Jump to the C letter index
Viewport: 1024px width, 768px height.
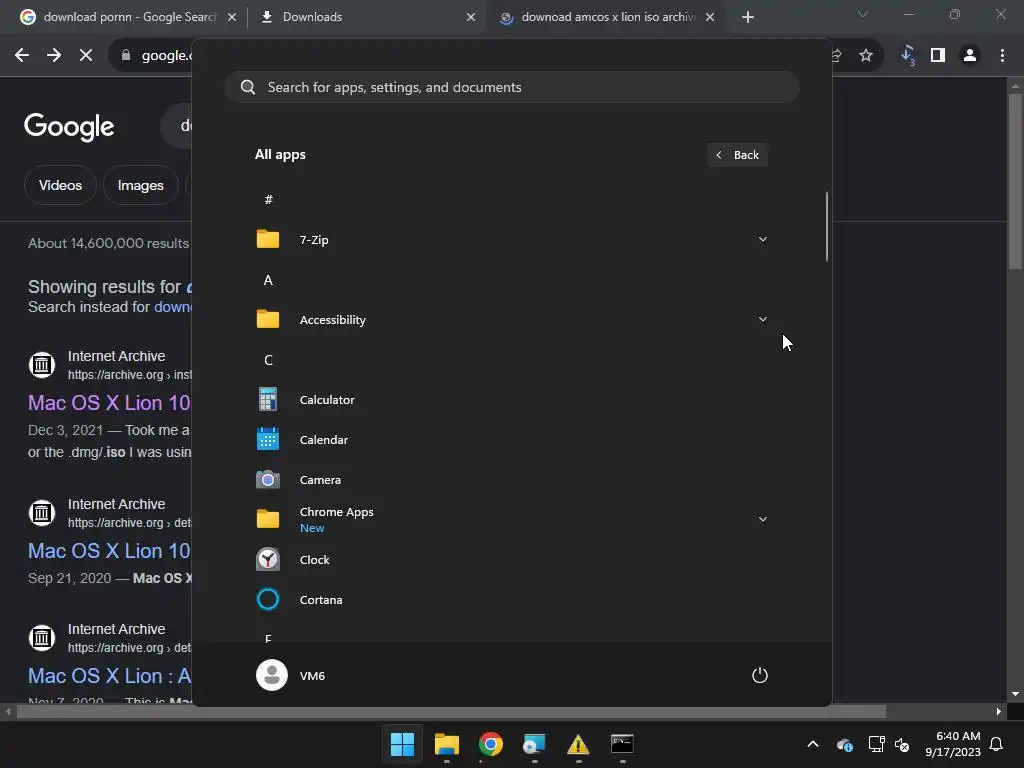(x=268, y=360)
